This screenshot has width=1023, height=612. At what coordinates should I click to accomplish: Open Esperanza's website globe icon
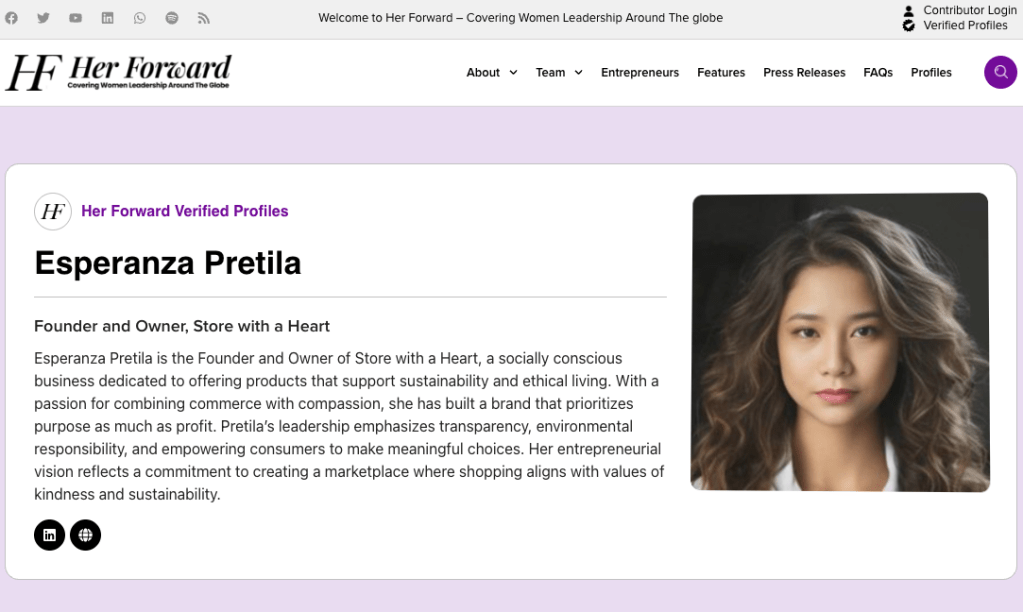[86, 535]
